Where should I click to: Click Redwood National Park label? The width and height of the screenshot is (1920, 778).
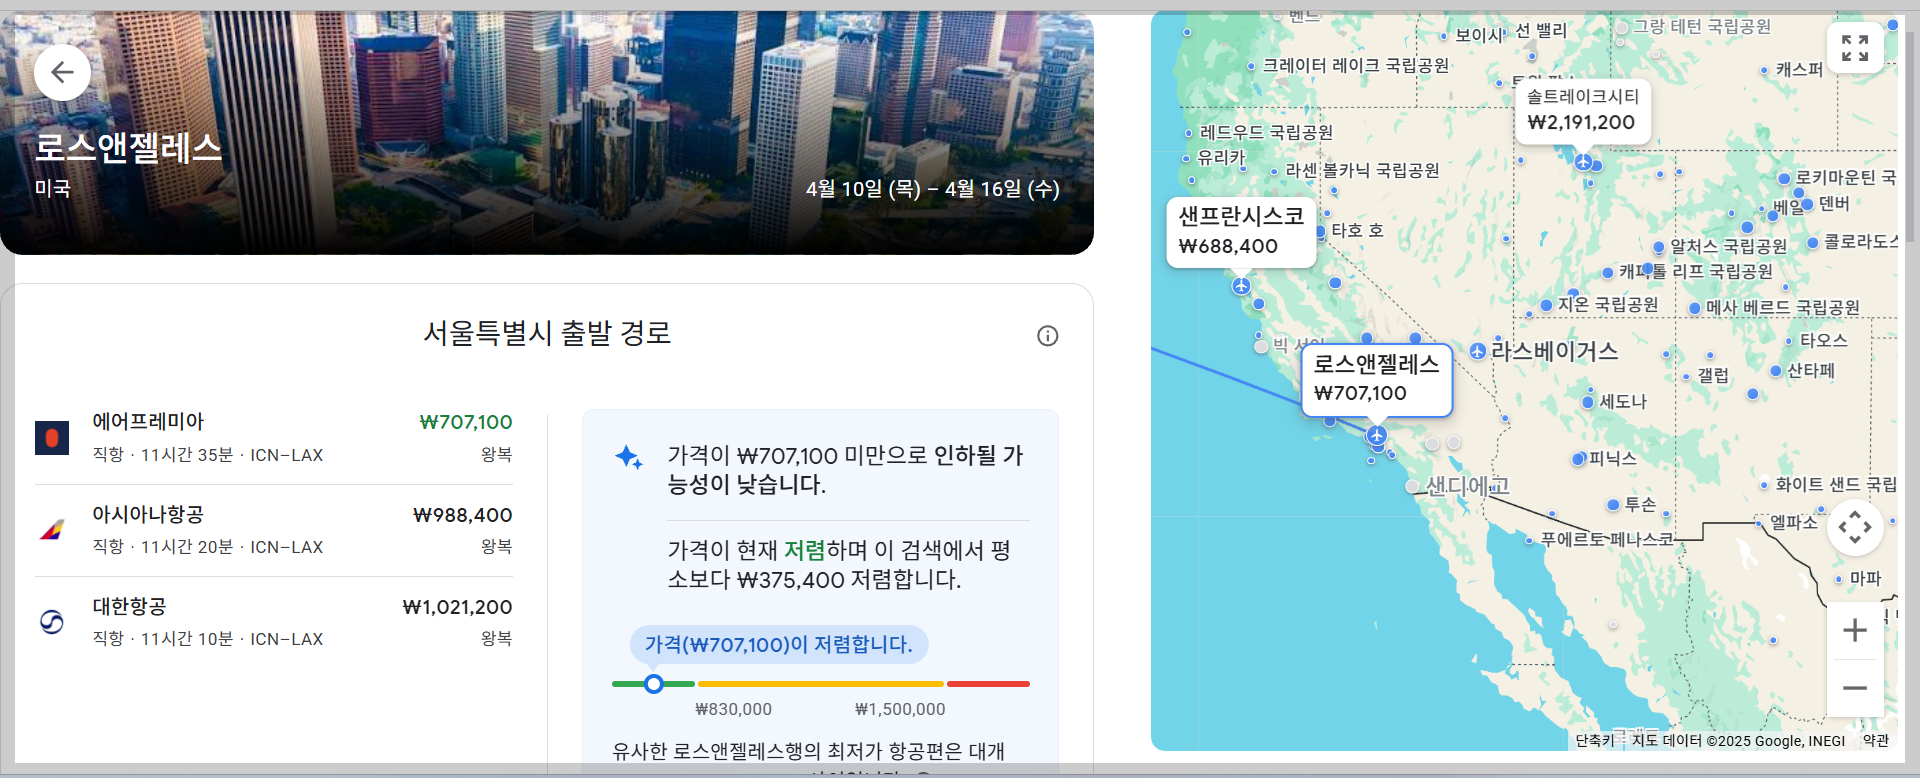coord(1266,133)
